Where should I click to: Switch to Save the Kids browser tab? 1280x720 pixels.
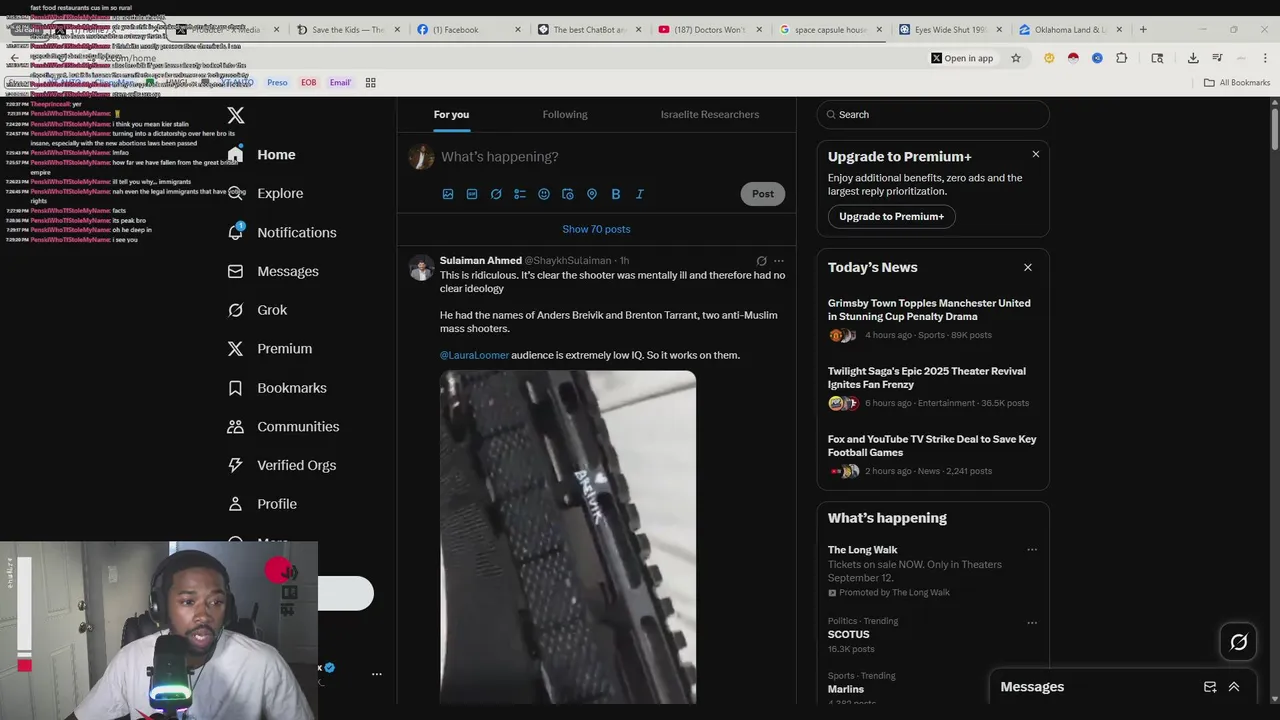(x=346, y=30)
